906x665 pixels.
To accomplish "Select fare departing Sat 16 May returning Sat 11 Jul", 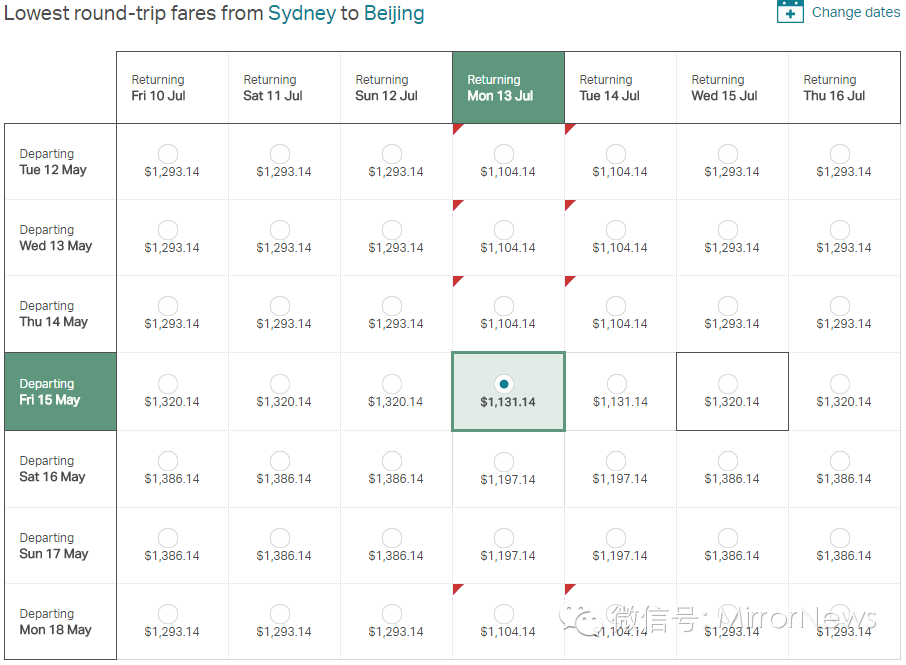I will pyautogui.click(x=280, y=461).
